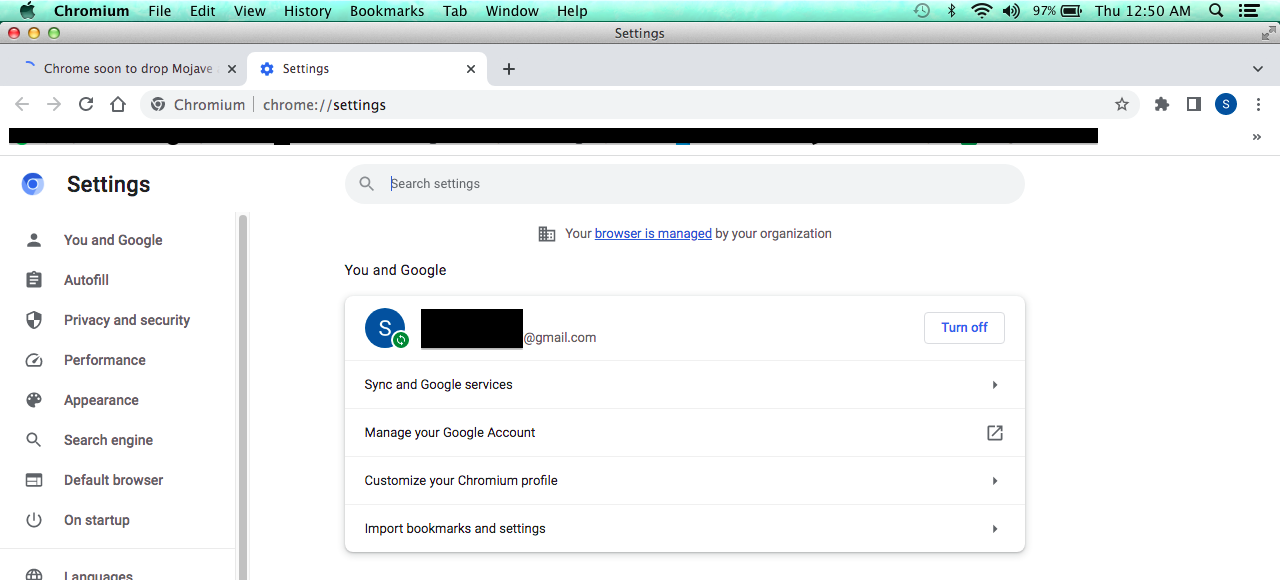Click the Chromium site info icon

158,104
